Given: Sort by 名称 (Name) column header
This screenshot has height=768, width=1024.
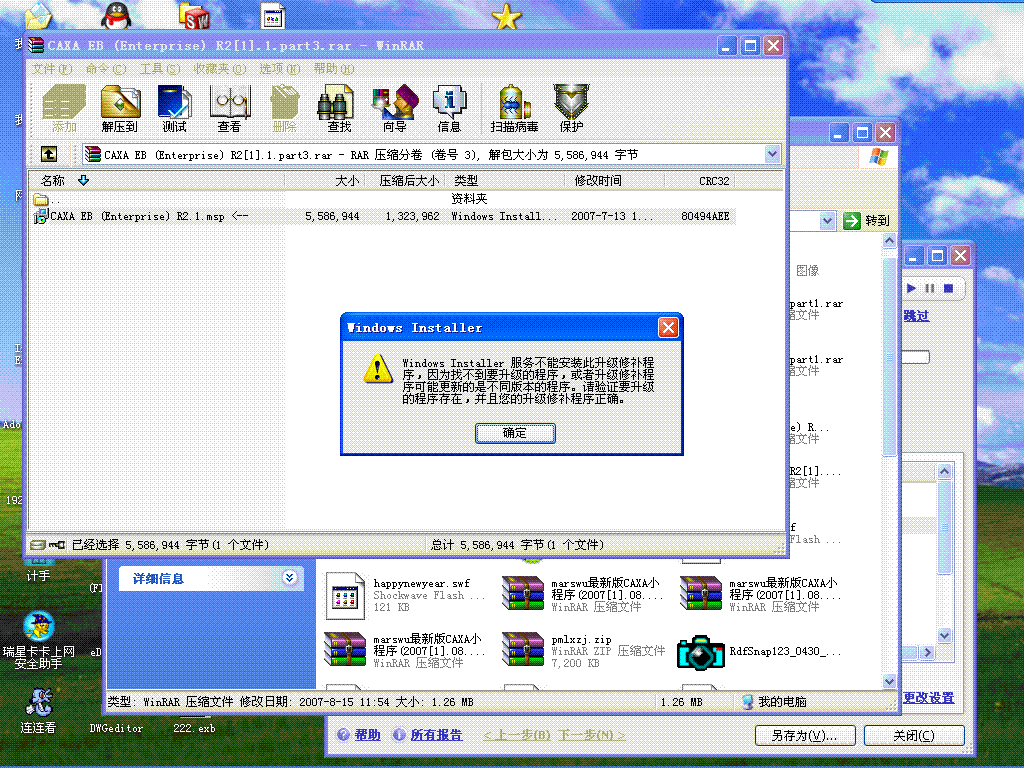Looking at the screenshot, I should click(x=157, y=181).
